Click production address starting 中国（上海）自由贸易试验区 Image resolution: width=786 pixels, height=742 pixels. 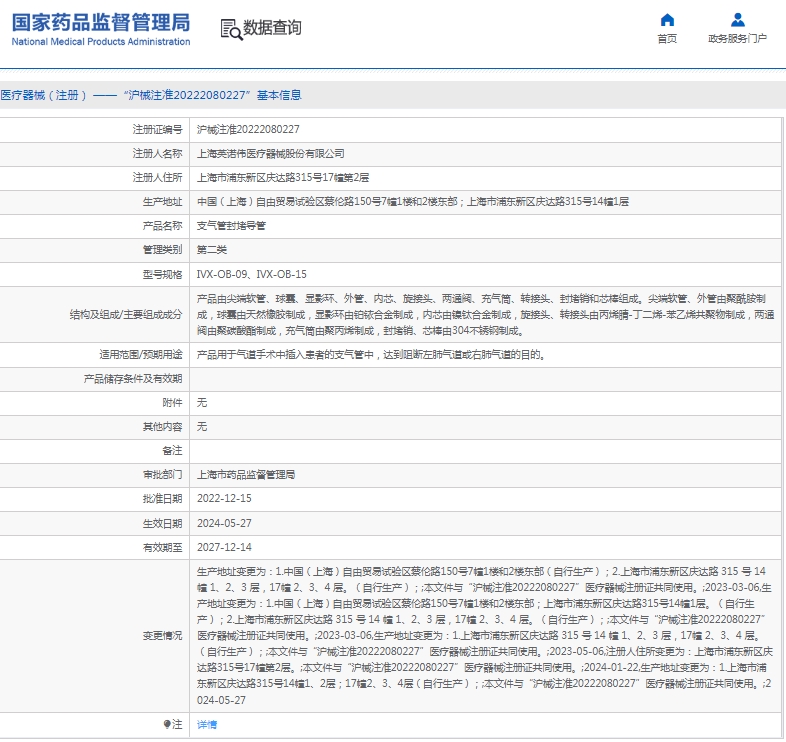coord(413,202)
